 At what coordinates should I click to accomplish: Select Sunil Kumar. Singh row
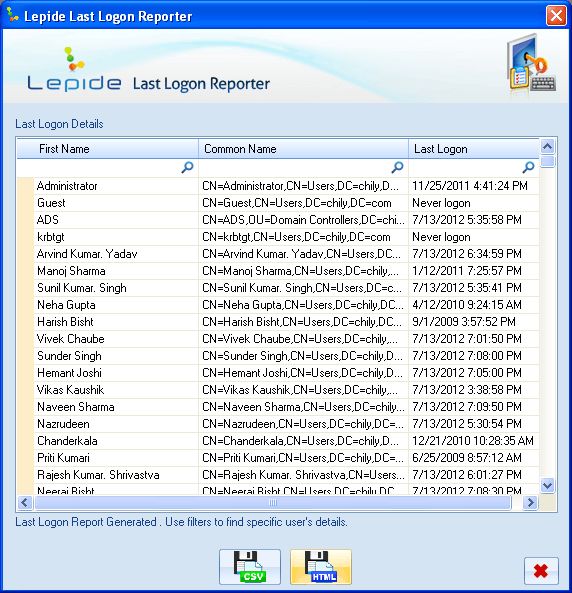tap(278, 288)
